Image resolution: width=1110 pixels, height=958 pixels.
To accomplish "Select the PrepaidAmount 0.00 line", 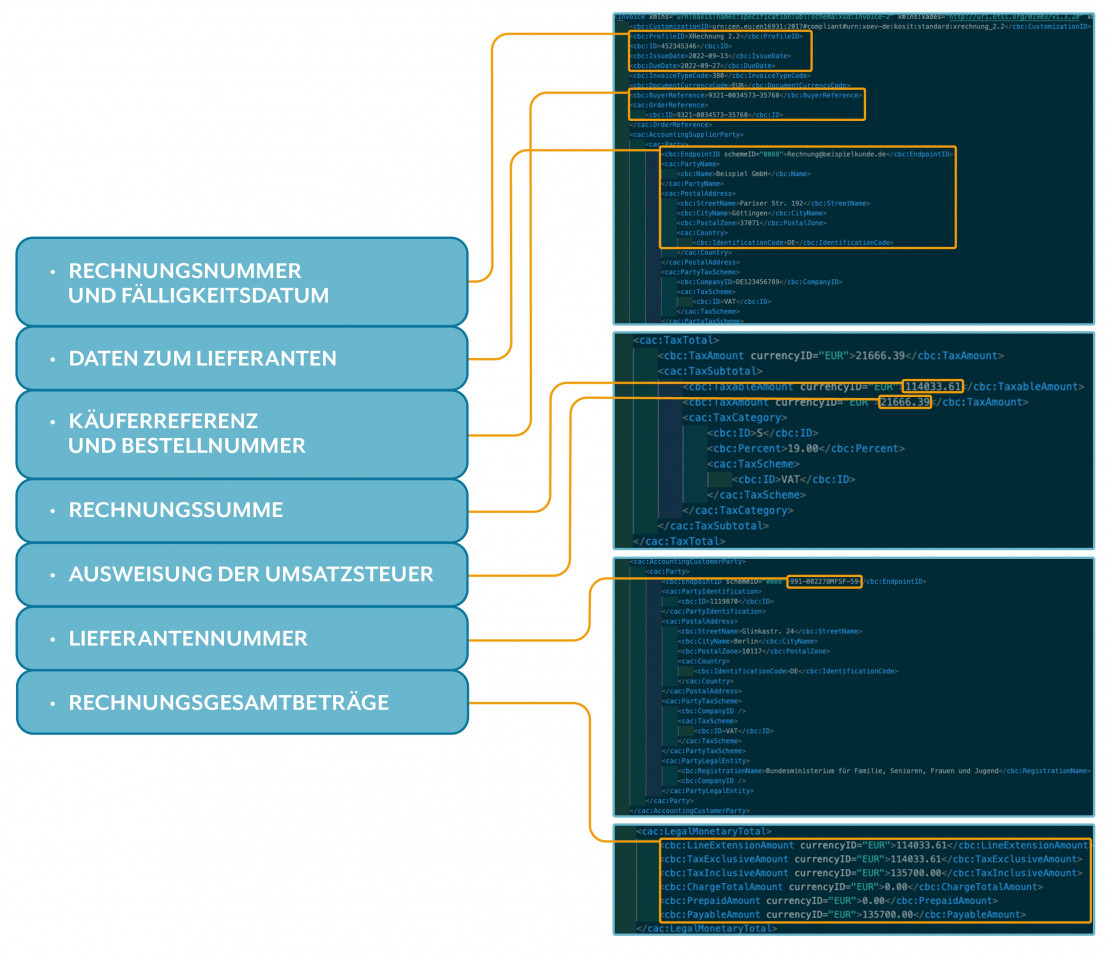I will [x=830, y=901].
